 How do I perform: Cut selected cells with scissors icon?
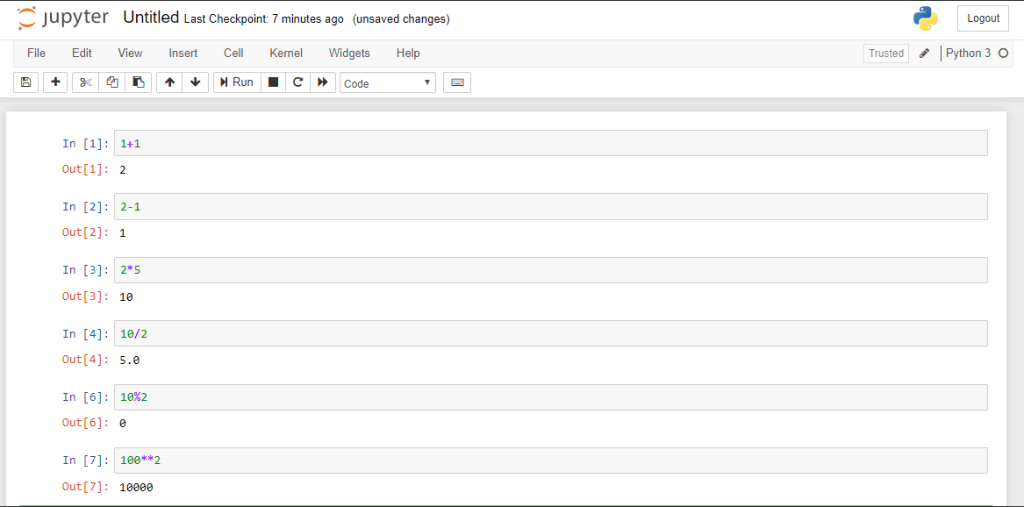[86, 82]
